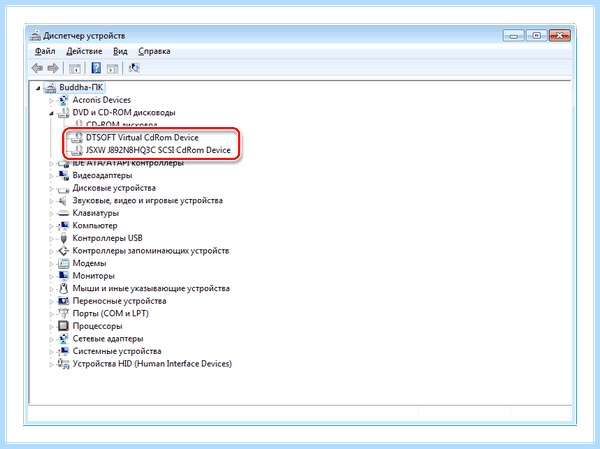Select DTSOFT Virtual CdRom Device
This screenshot has height=449, width=600.
click(142, 138)
